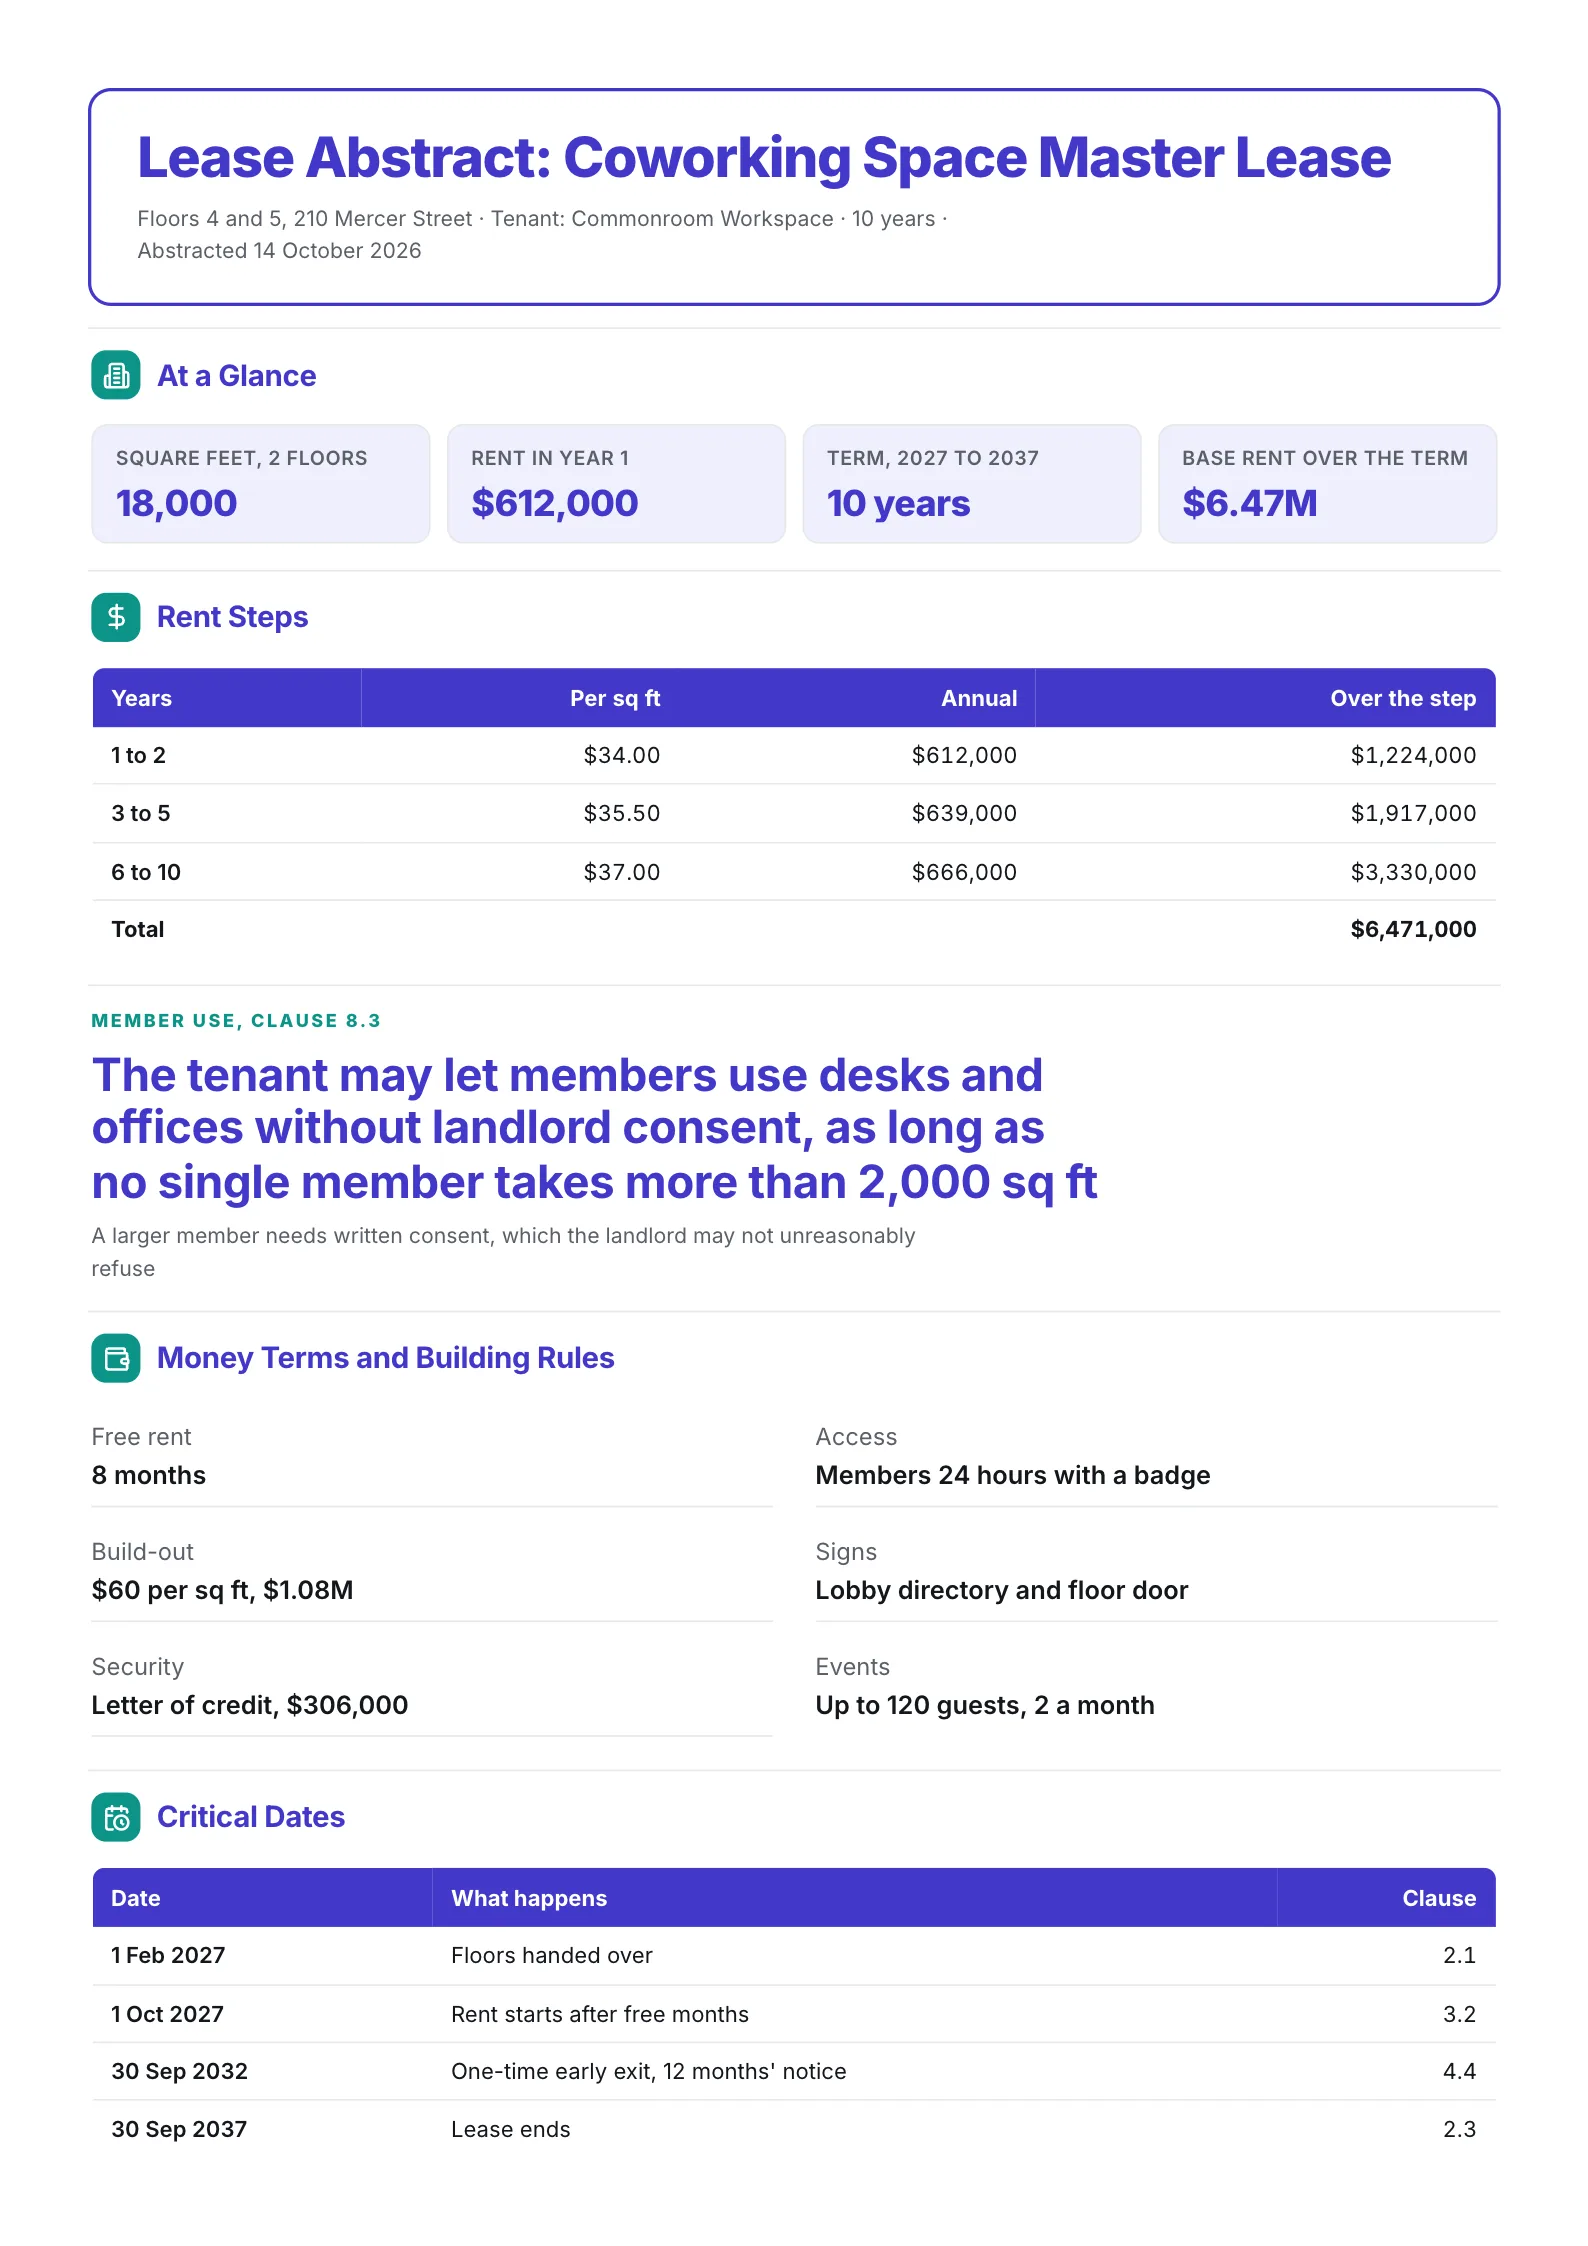The height and width of the screenshot is (2246, 1588).
Task: Click the 'Annual' column header
Action: (979, 698)
